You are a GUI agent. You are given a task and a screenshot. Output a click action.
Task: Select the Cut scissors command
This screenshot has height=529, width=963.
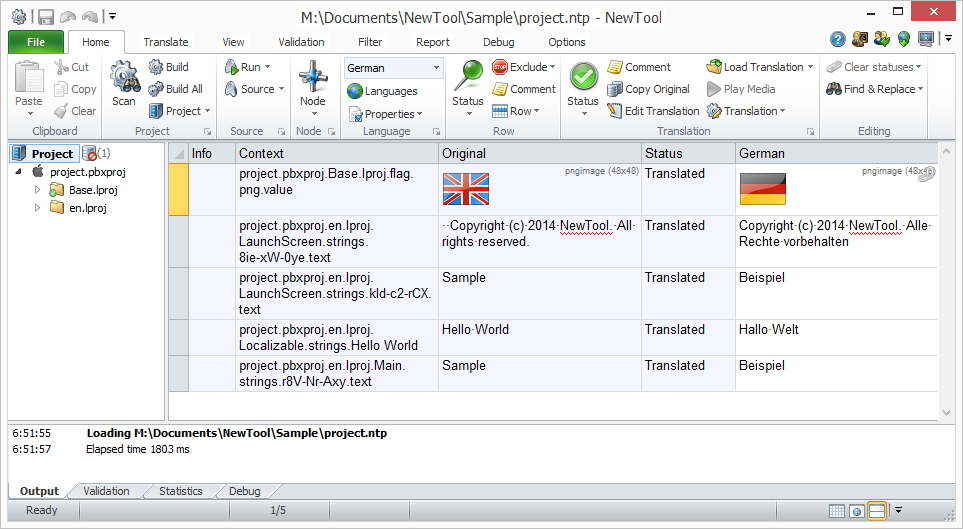click(72, 67)
